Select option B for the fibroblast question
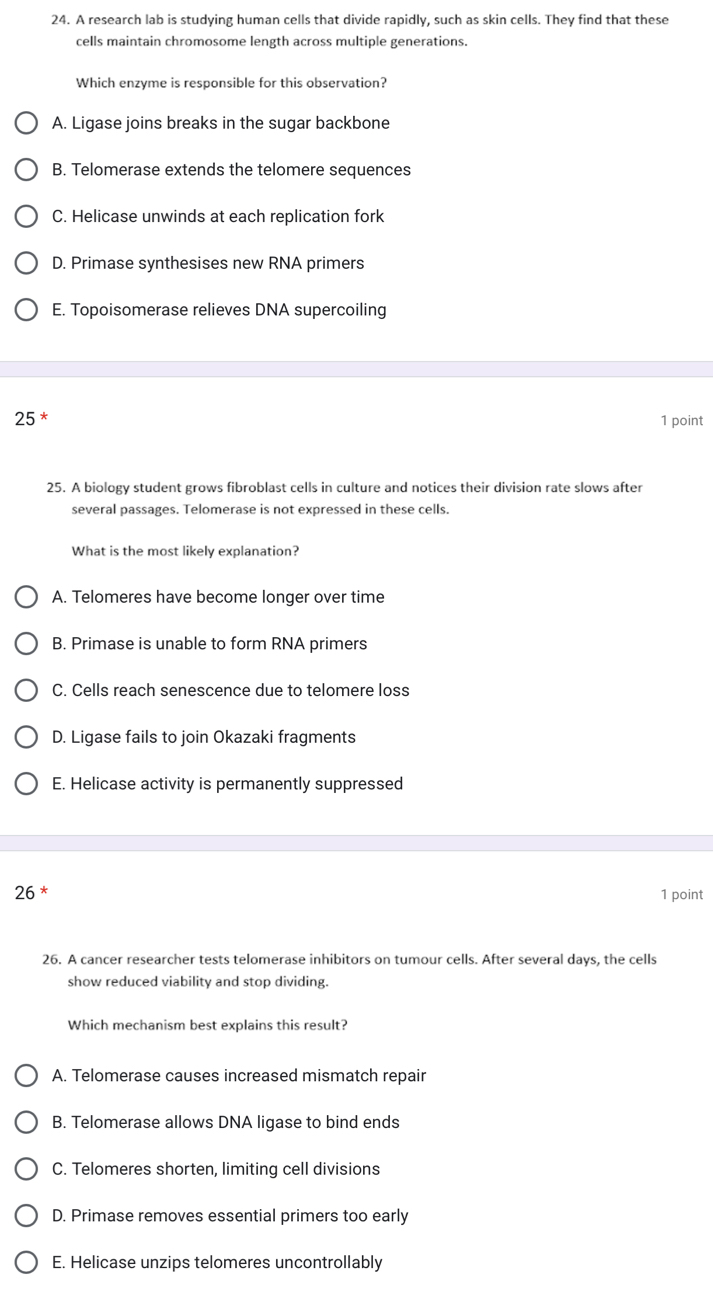Image resolution: width=713 pixels, height=1294 pixels. click(x=26, y=643)
